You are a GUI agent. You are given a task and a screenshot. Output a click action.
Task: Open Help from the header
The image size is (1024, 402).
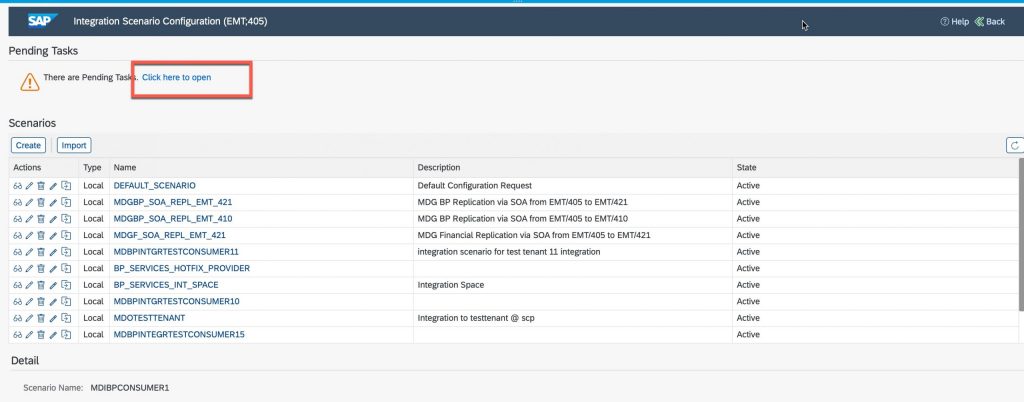coord(954,22)
